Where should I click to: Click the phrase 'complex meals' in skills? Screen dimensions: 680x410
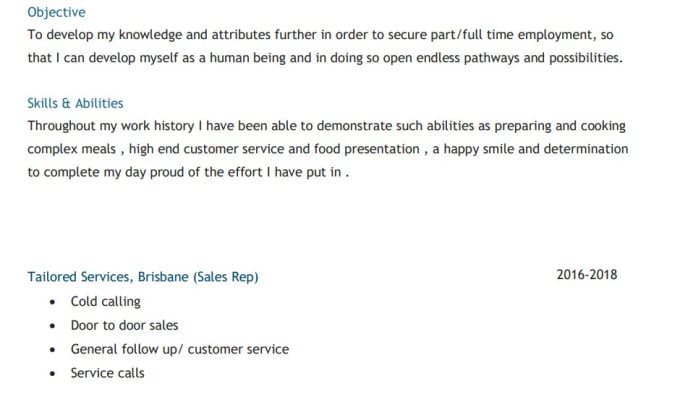click(72, 149)
